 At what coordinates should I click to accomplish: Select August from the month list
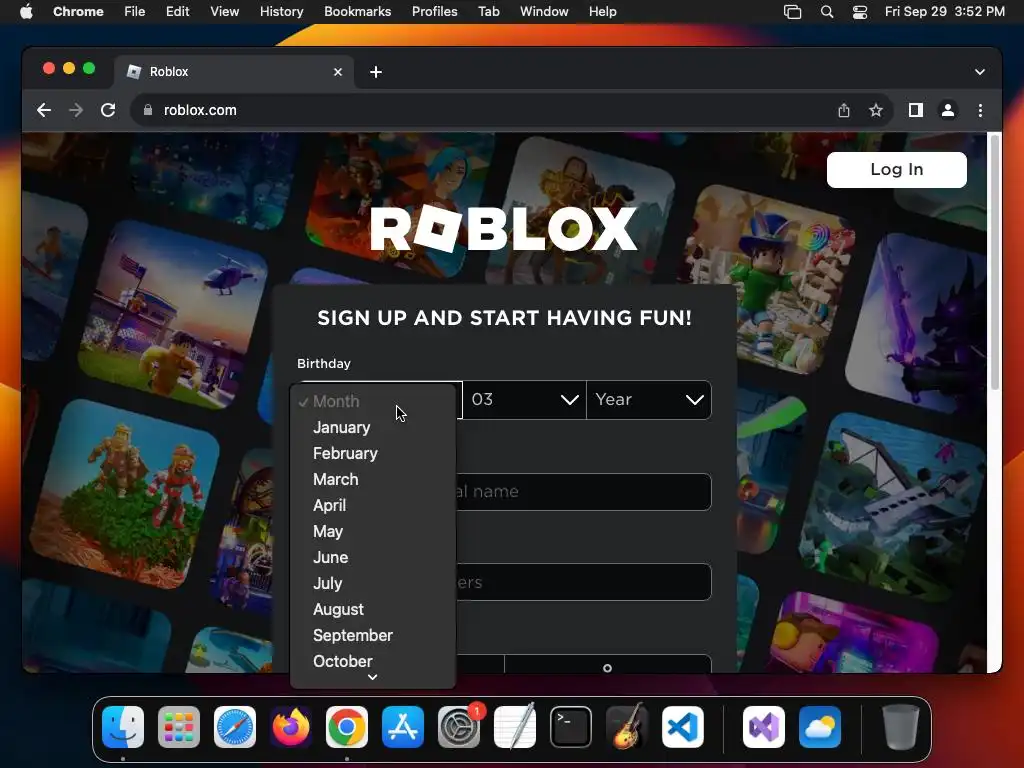point(373,609)
